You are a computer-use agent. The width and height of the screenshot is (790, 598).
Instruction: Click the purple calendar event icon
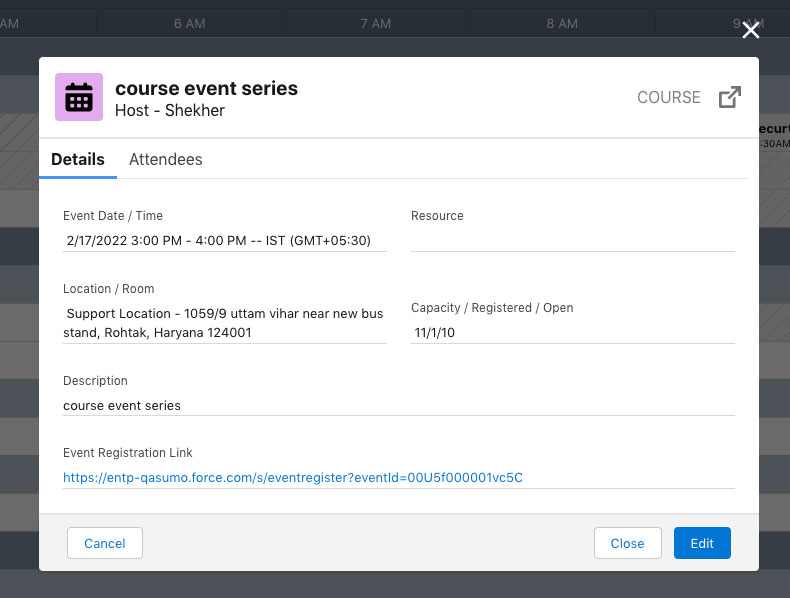click(79, 97)
